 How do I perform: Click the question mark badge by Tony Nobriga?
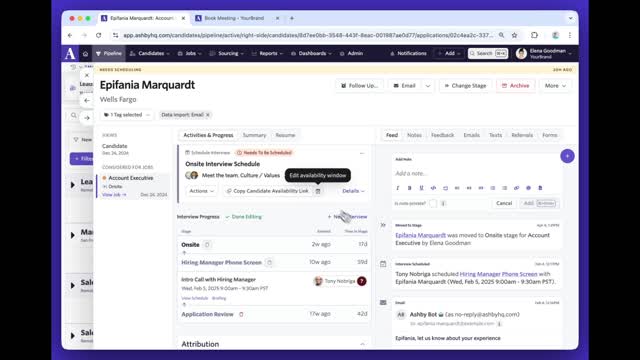tap(362, 281)
